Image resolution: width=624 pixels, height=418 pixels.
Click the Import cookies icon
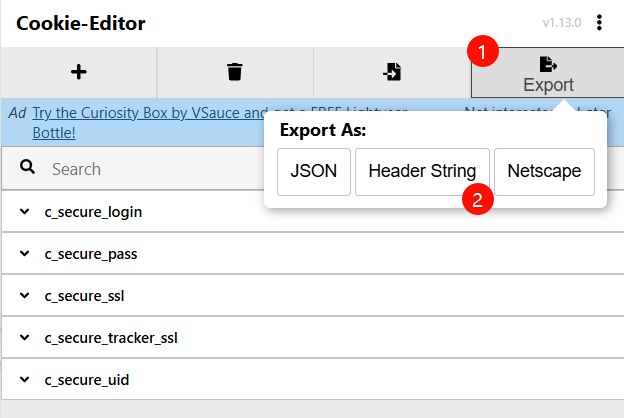pos(391,71)
